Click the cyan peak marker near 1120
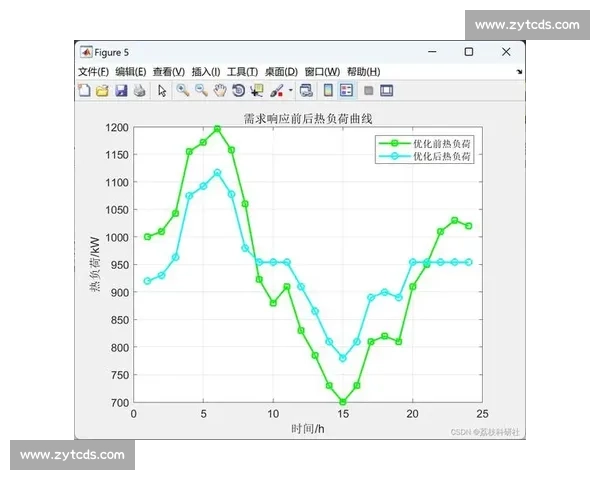Screen dimensions: 600x480 217,173
